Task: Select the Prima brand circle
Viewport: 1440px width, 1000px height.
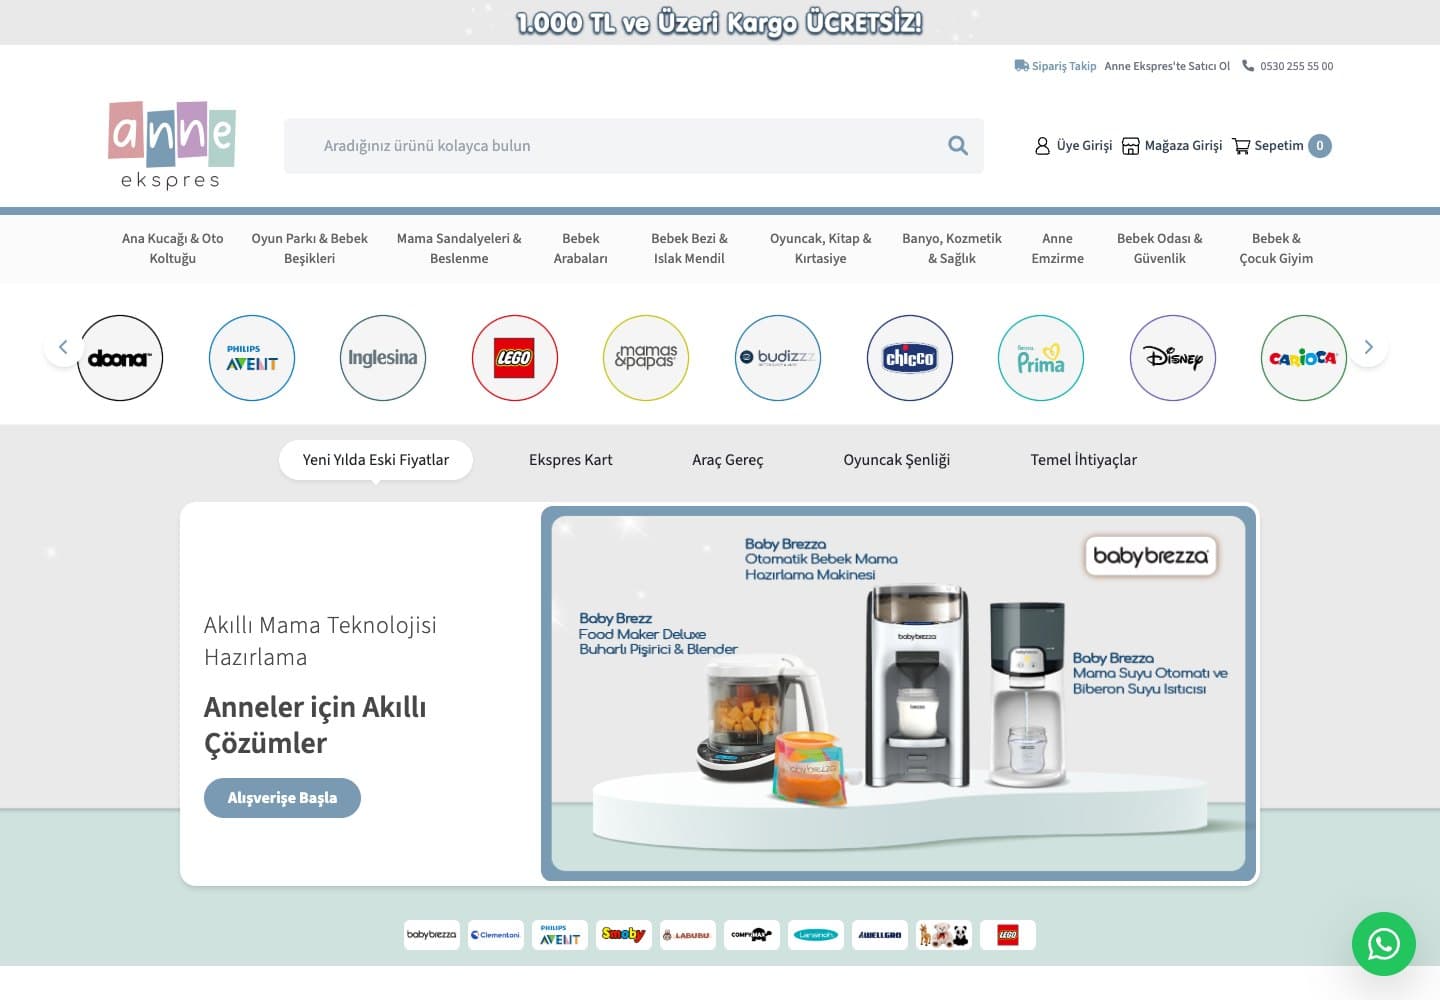Action: pos(1041,358)
